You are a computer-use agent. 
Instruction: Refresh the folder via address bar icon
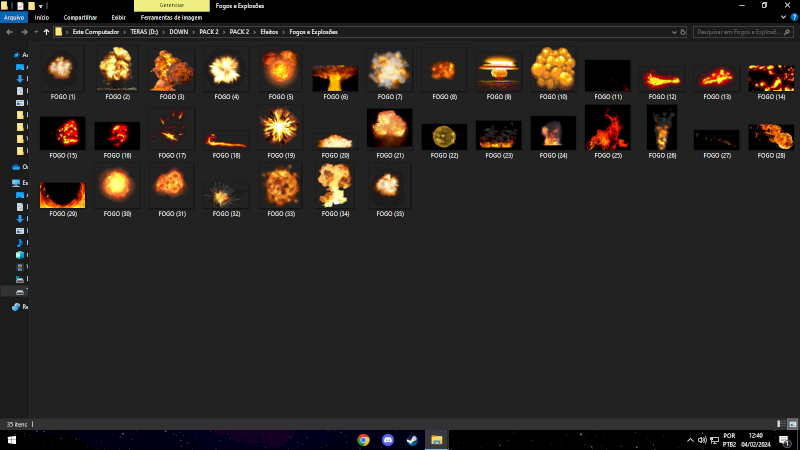tap(683, 32)
